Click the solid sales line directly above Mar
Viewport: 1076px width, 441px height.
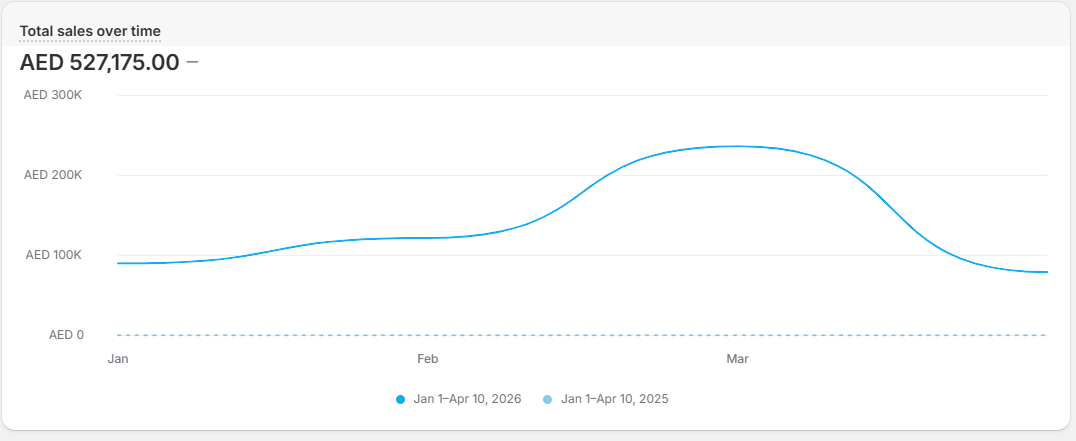pos(738,146)
